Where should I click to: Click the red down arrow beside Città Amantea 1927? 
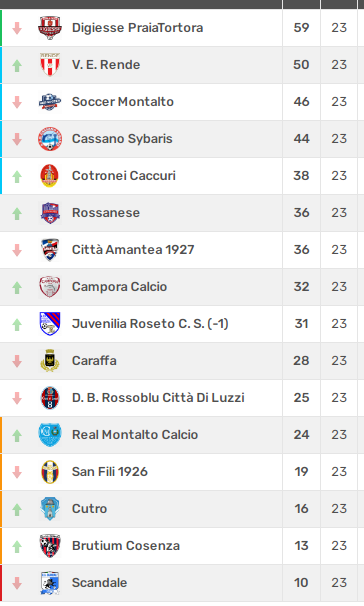tap(17, 250)
